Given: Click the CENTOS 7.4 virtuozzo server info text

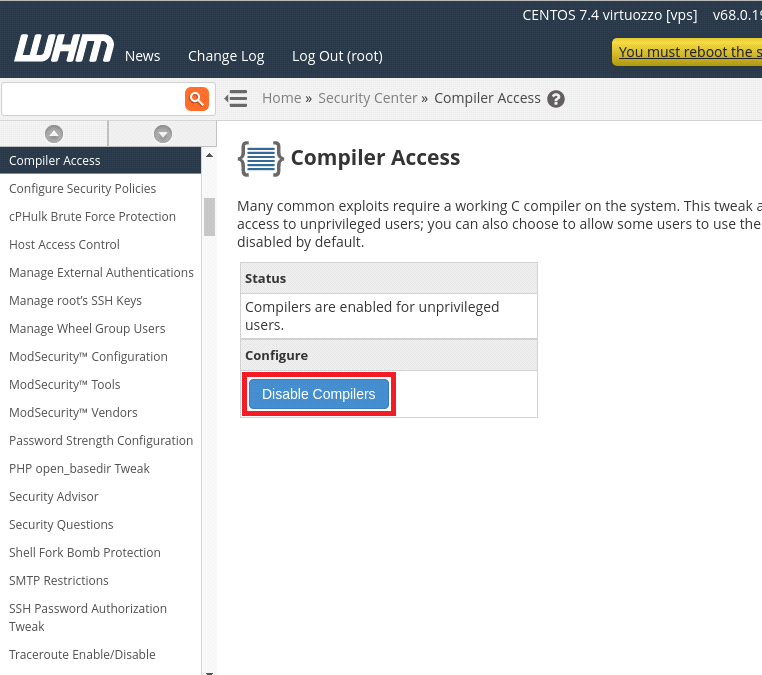Looking at the screenshot, I should pyautogui.click(x=609, y=15).
